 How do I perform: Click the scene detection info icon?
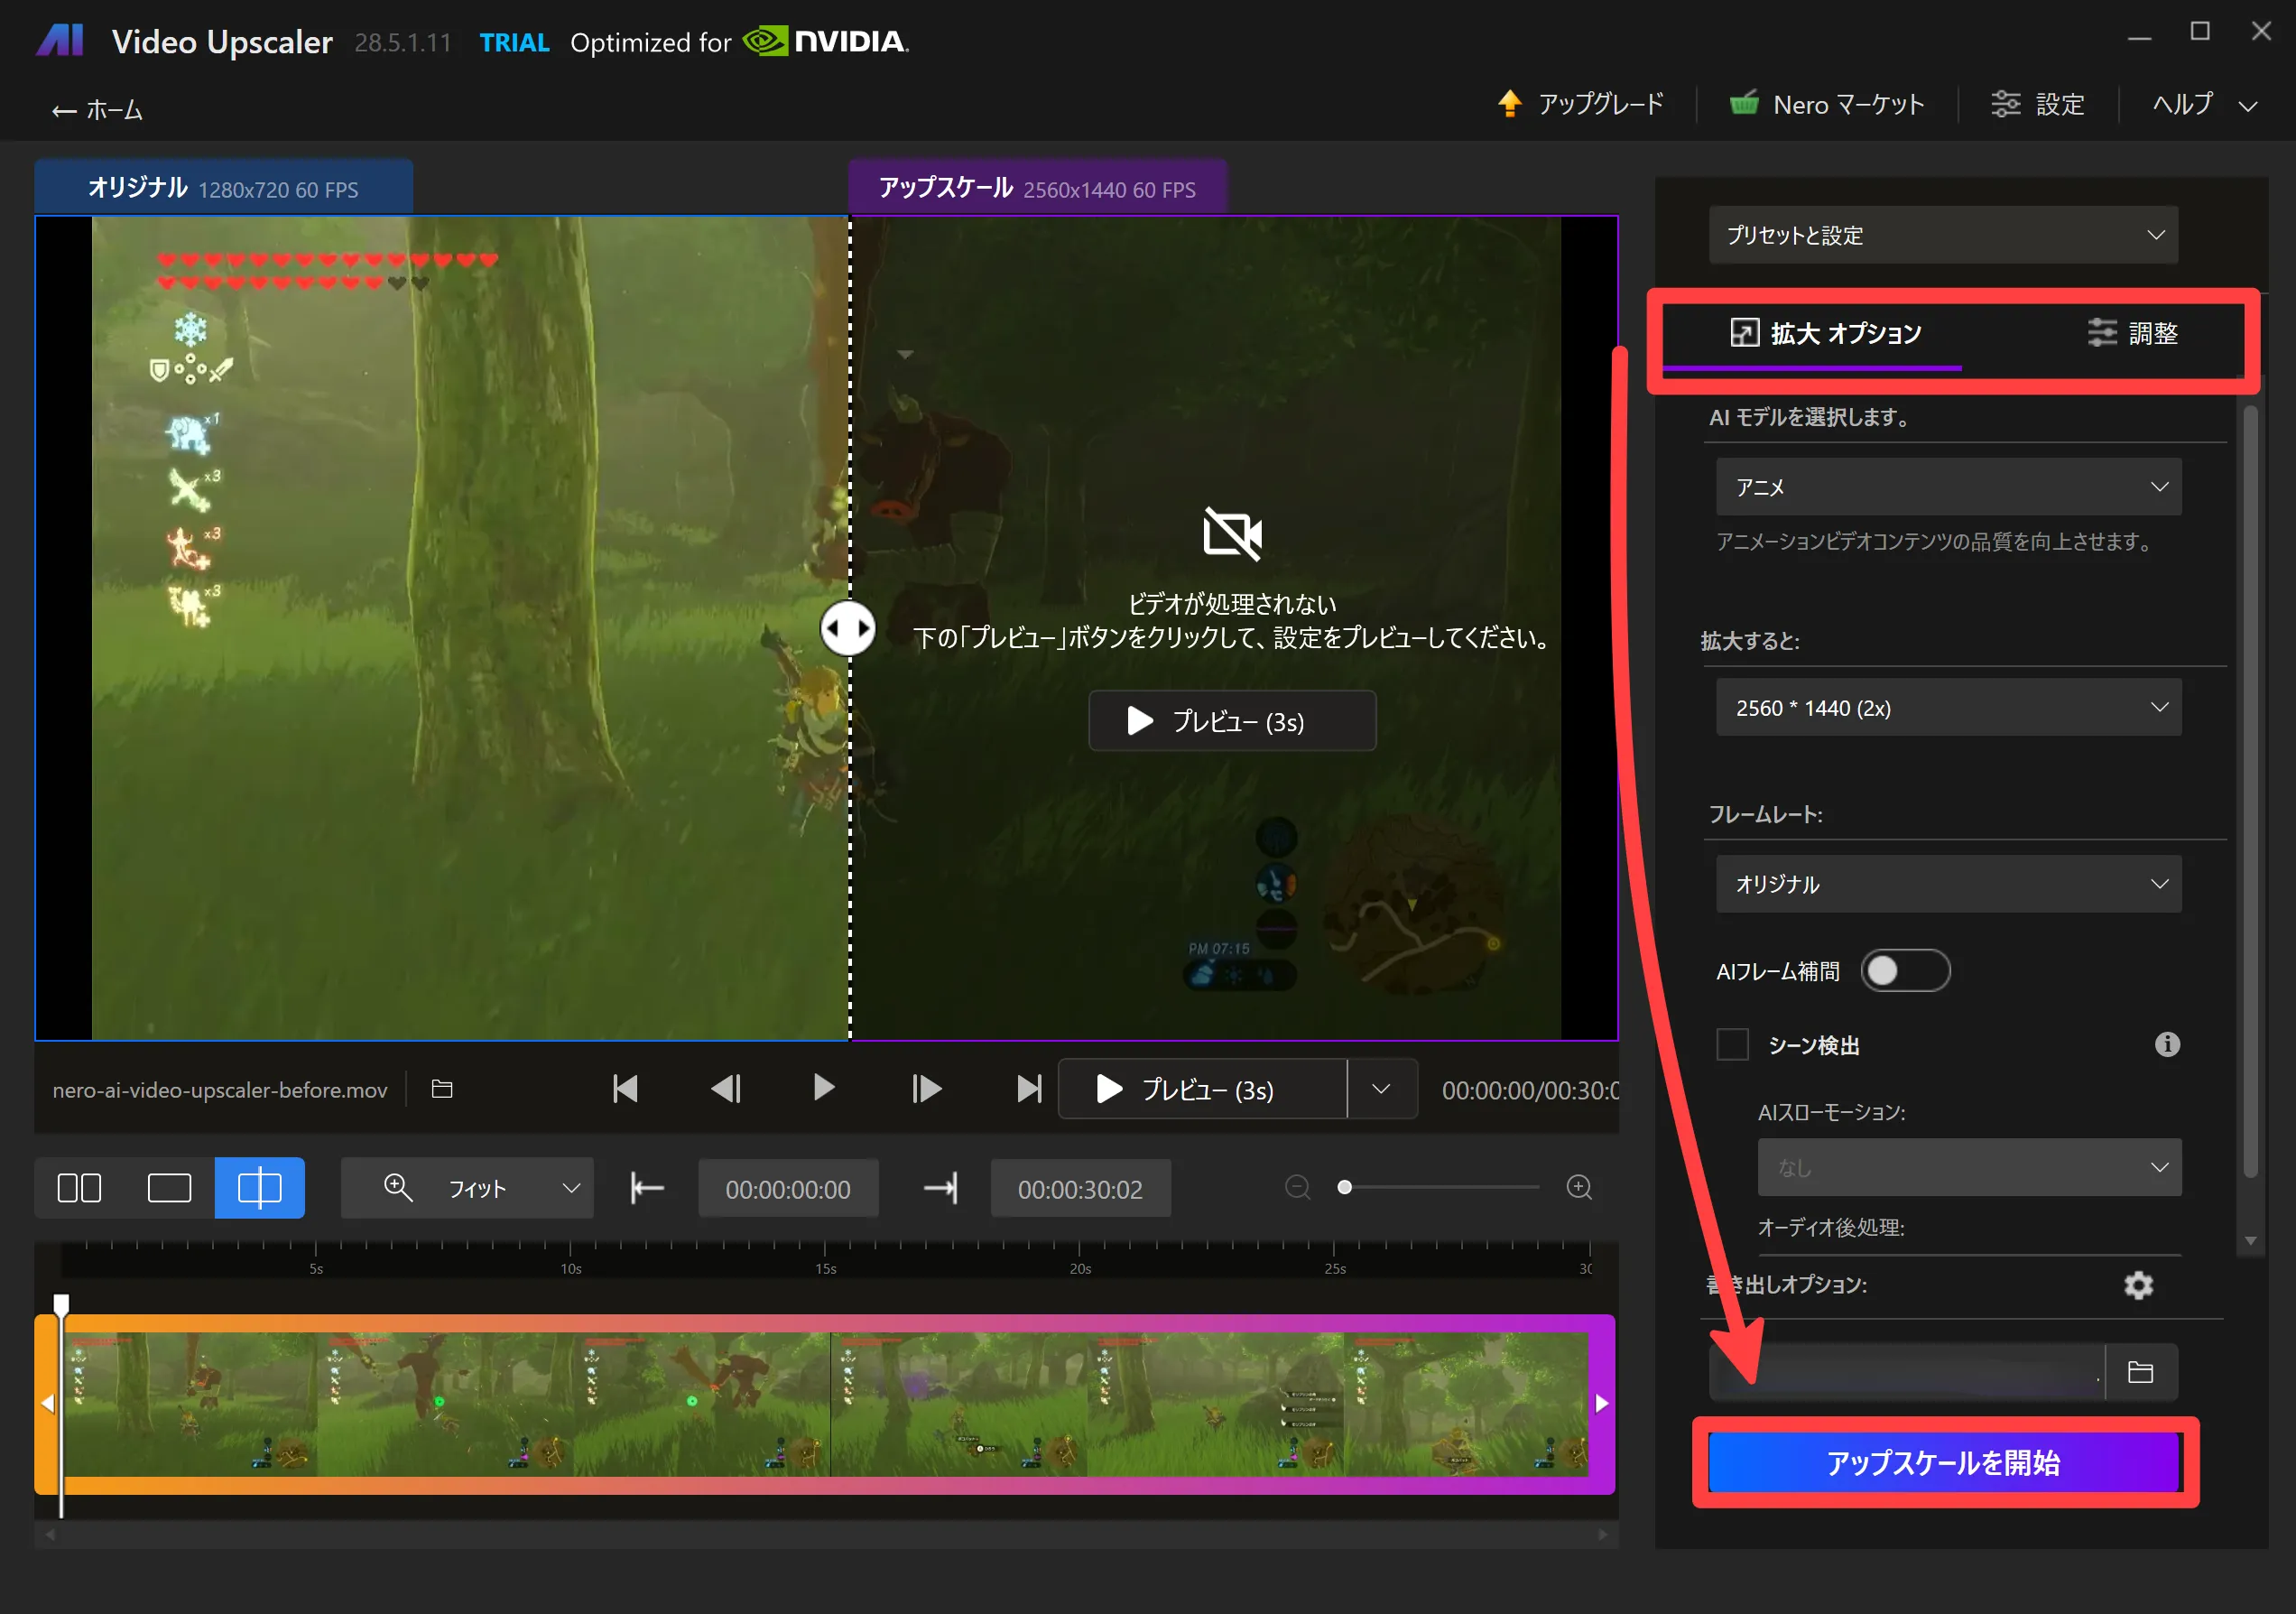2166,1044
